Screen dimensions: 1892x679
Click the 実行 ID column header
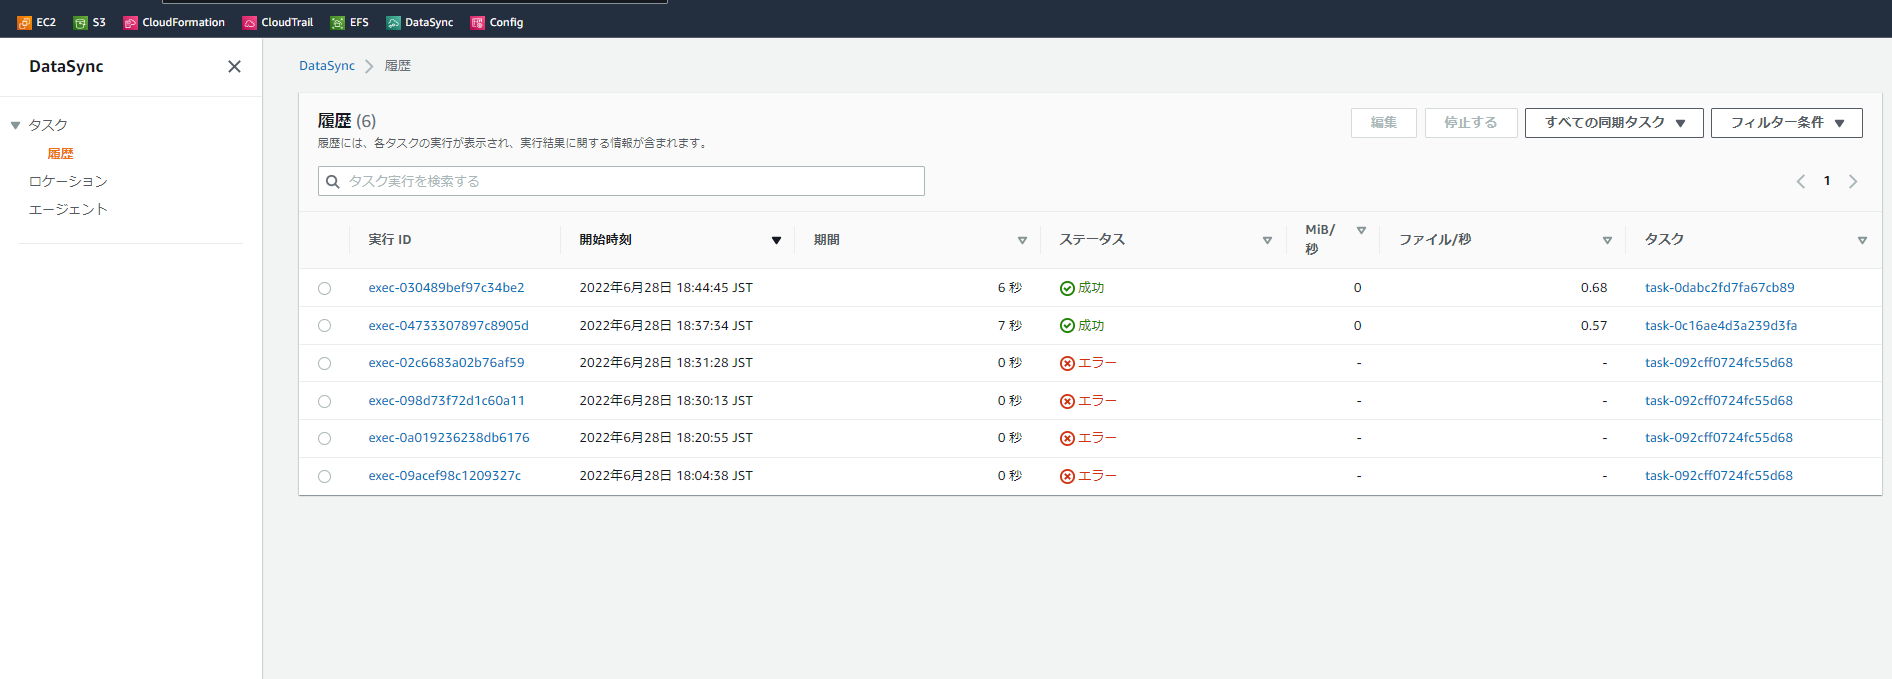pyautogui.click(x=390, y=239)
